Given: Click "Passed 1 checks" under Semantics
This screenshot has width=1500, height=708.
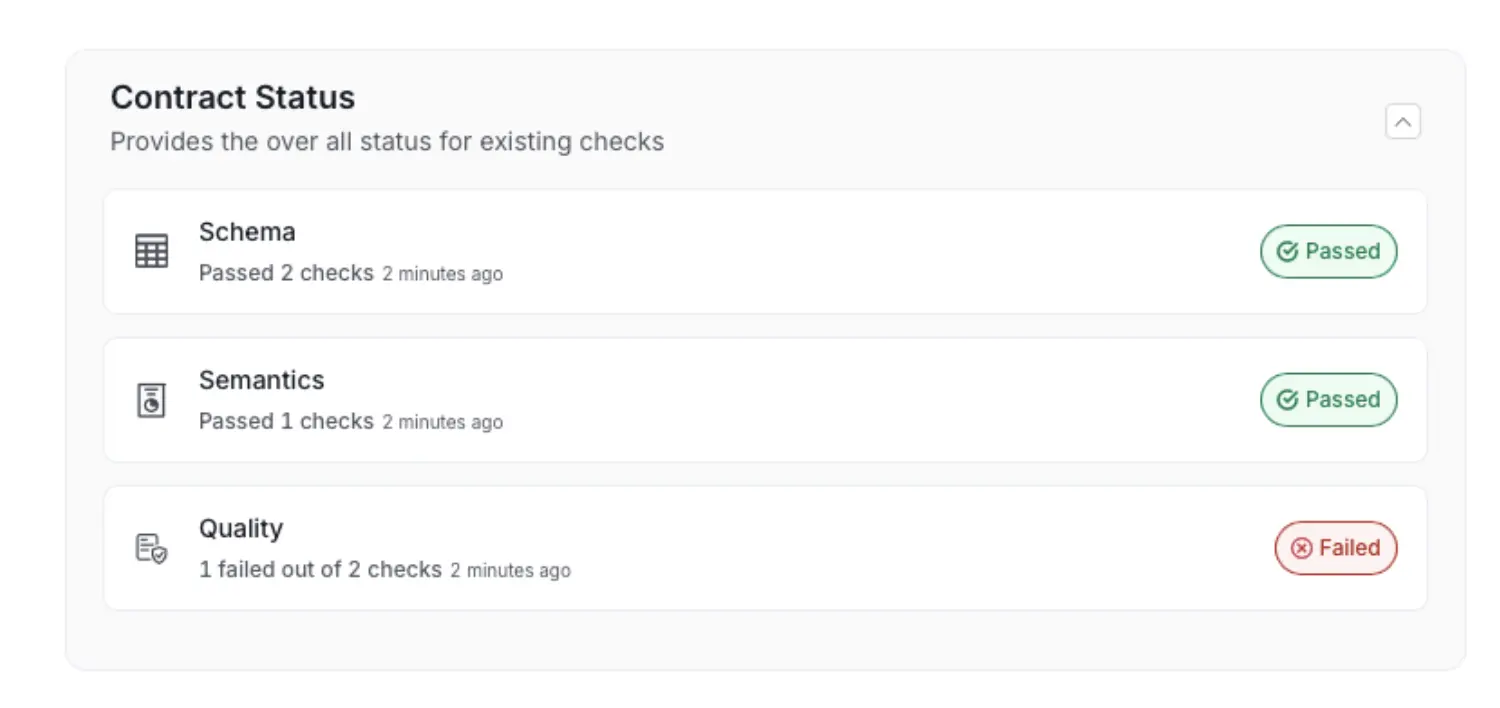Looking at the screenshot, I should 286,421.
